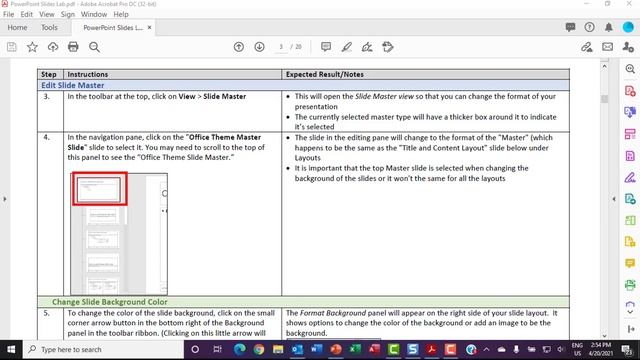Add a sticky note comment
640x360 pixels.
[326, 47]
